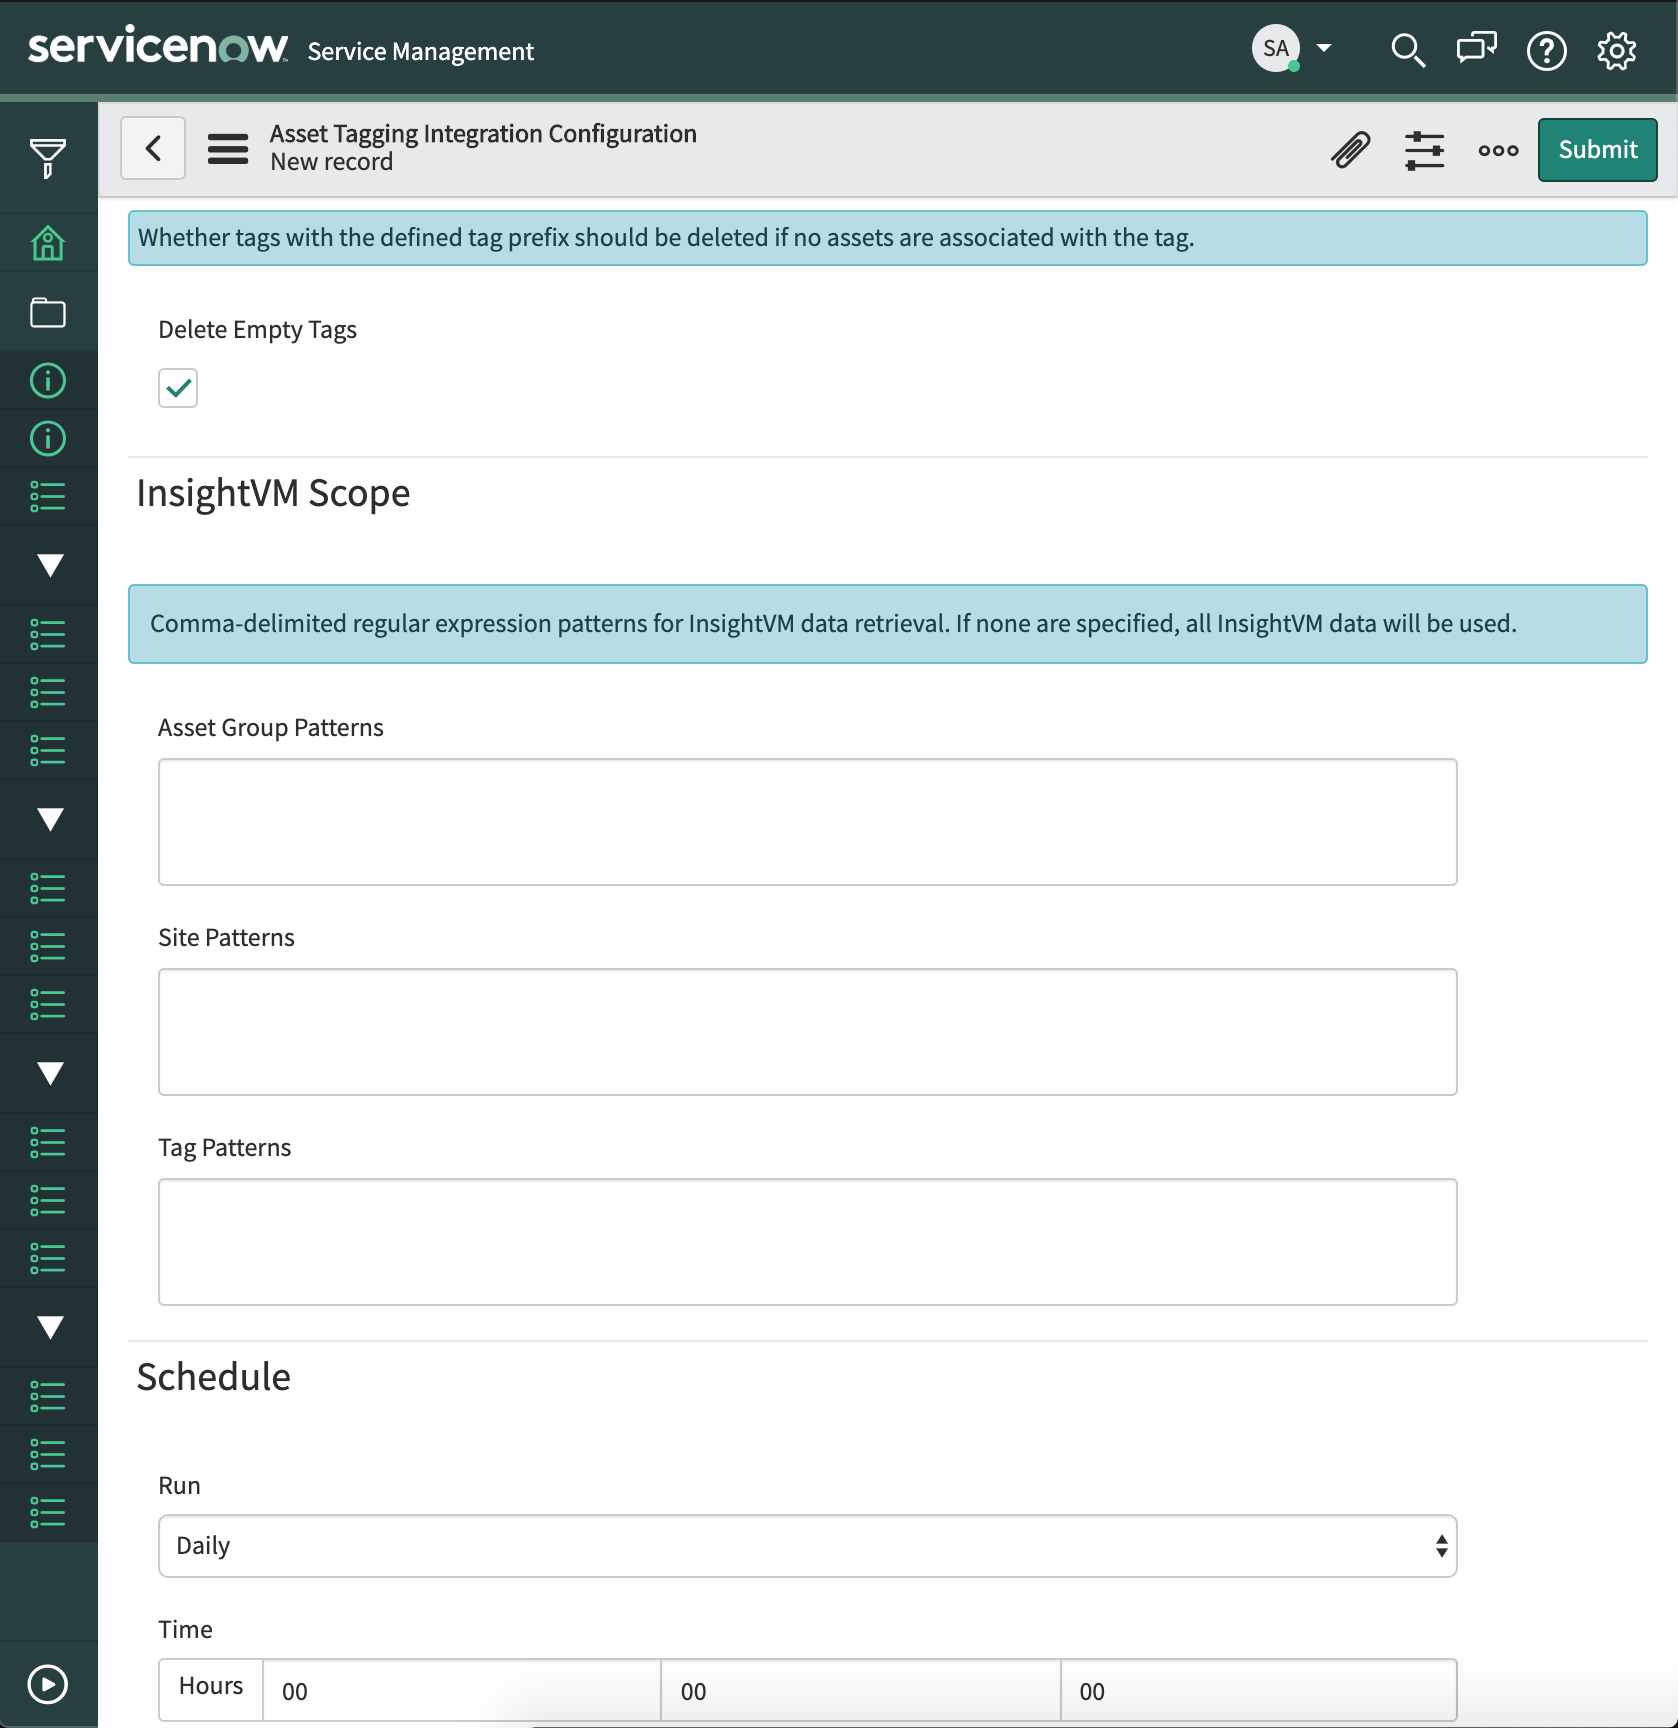Image resolution: width=1678 pixels, height=1728 pixels.
Task: Submit the new configuration record
Action: coord(1597,150)
